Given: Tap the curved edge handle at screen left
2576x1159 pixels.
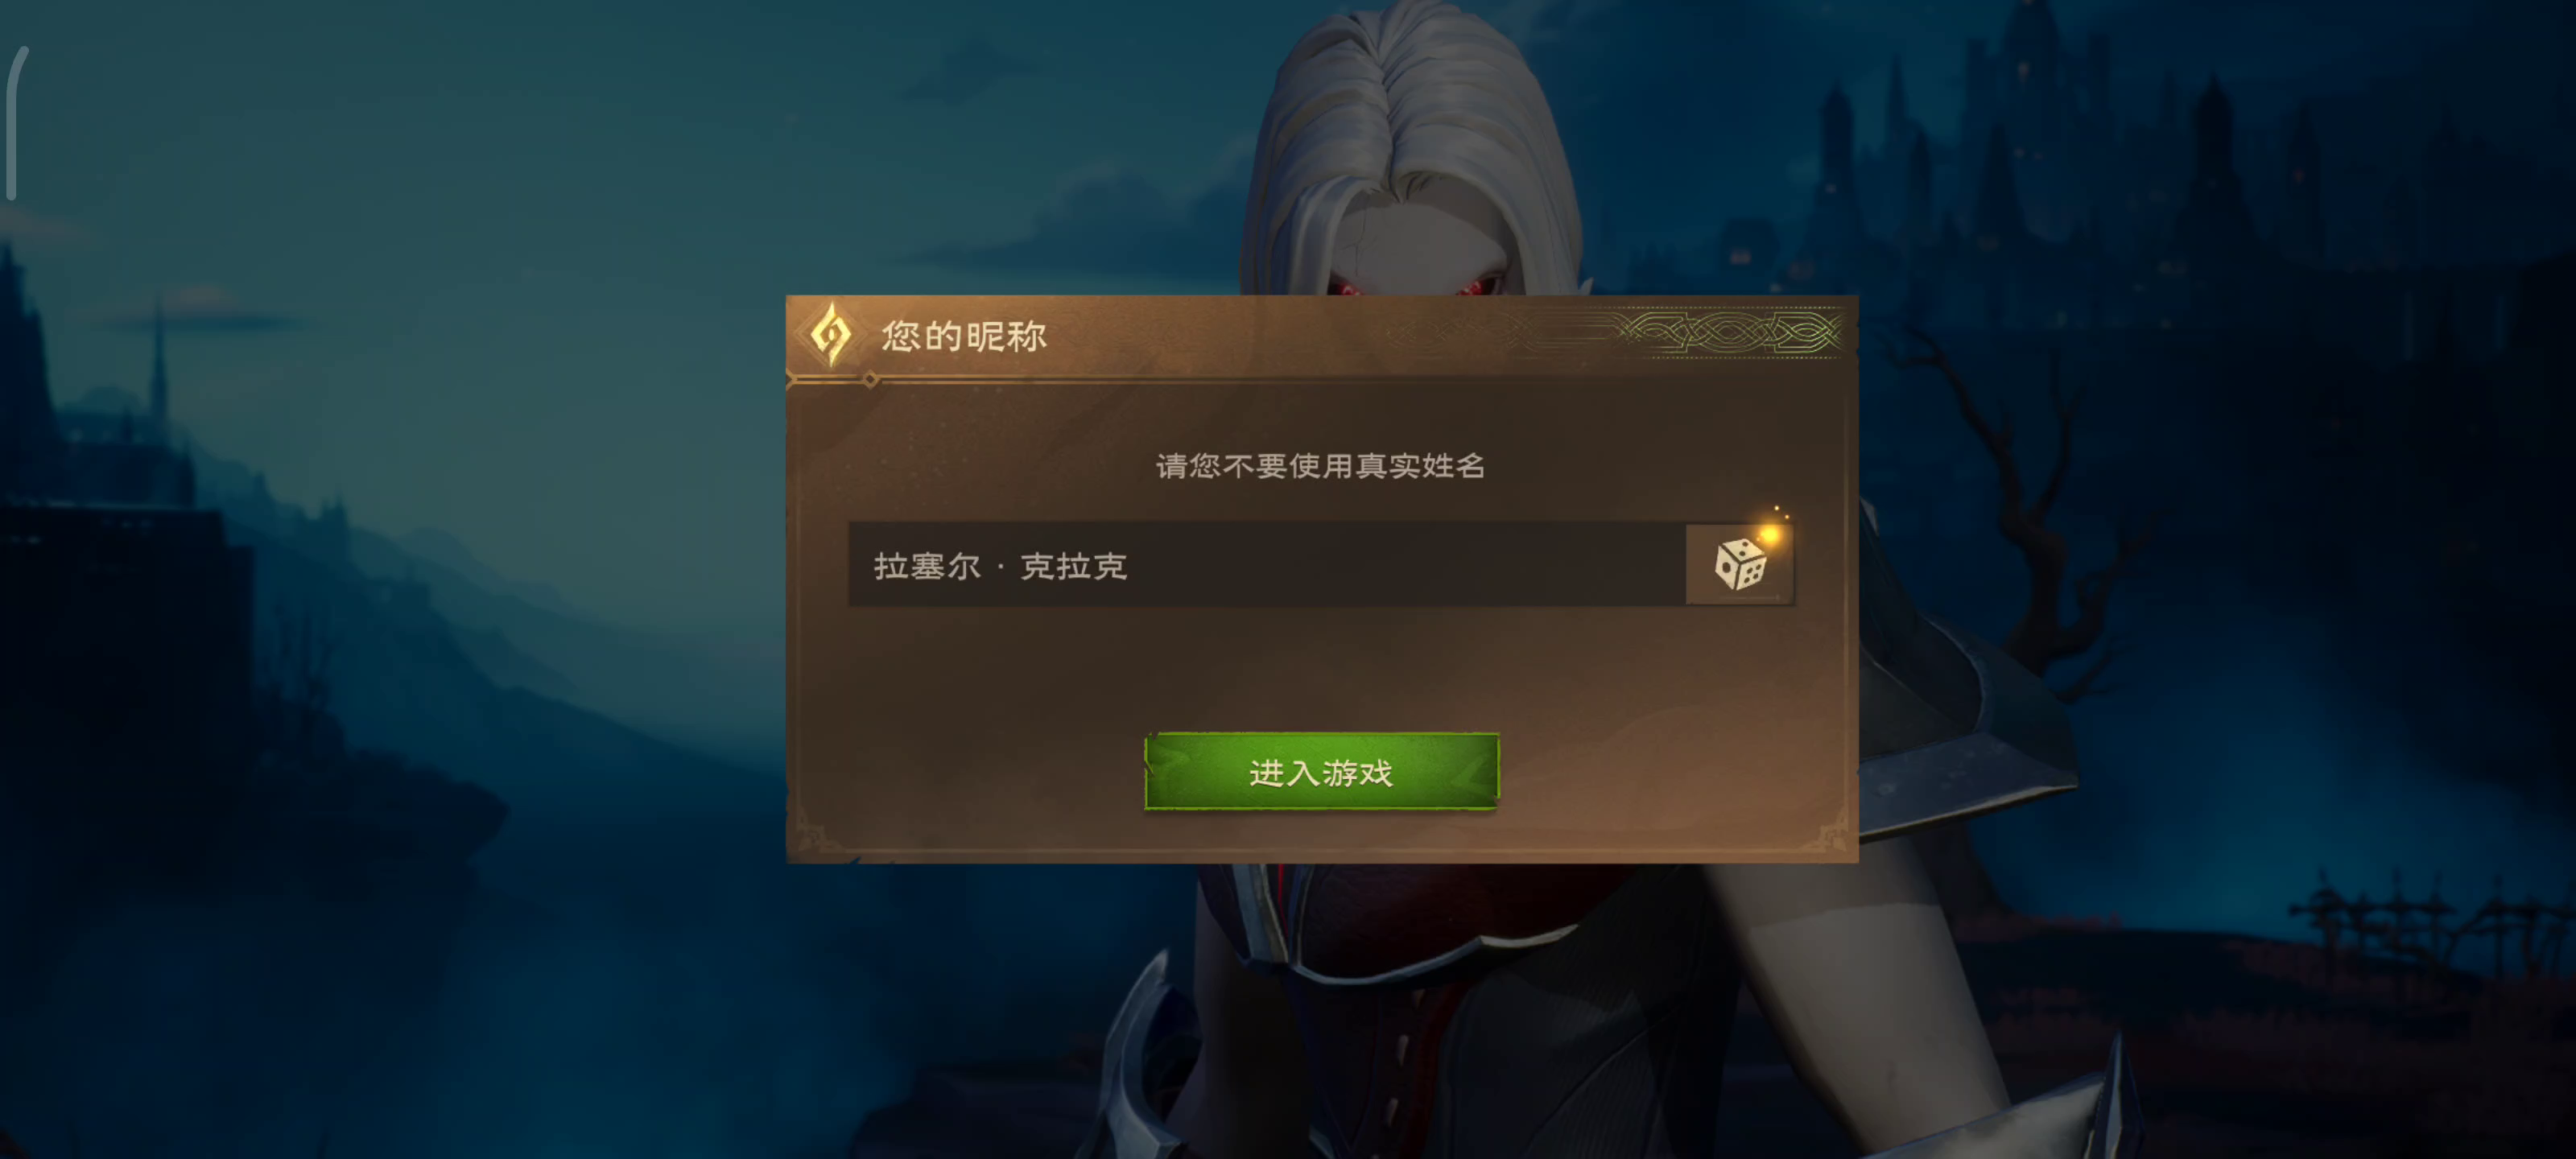Looking at the screenshot, I should point(13,122).
